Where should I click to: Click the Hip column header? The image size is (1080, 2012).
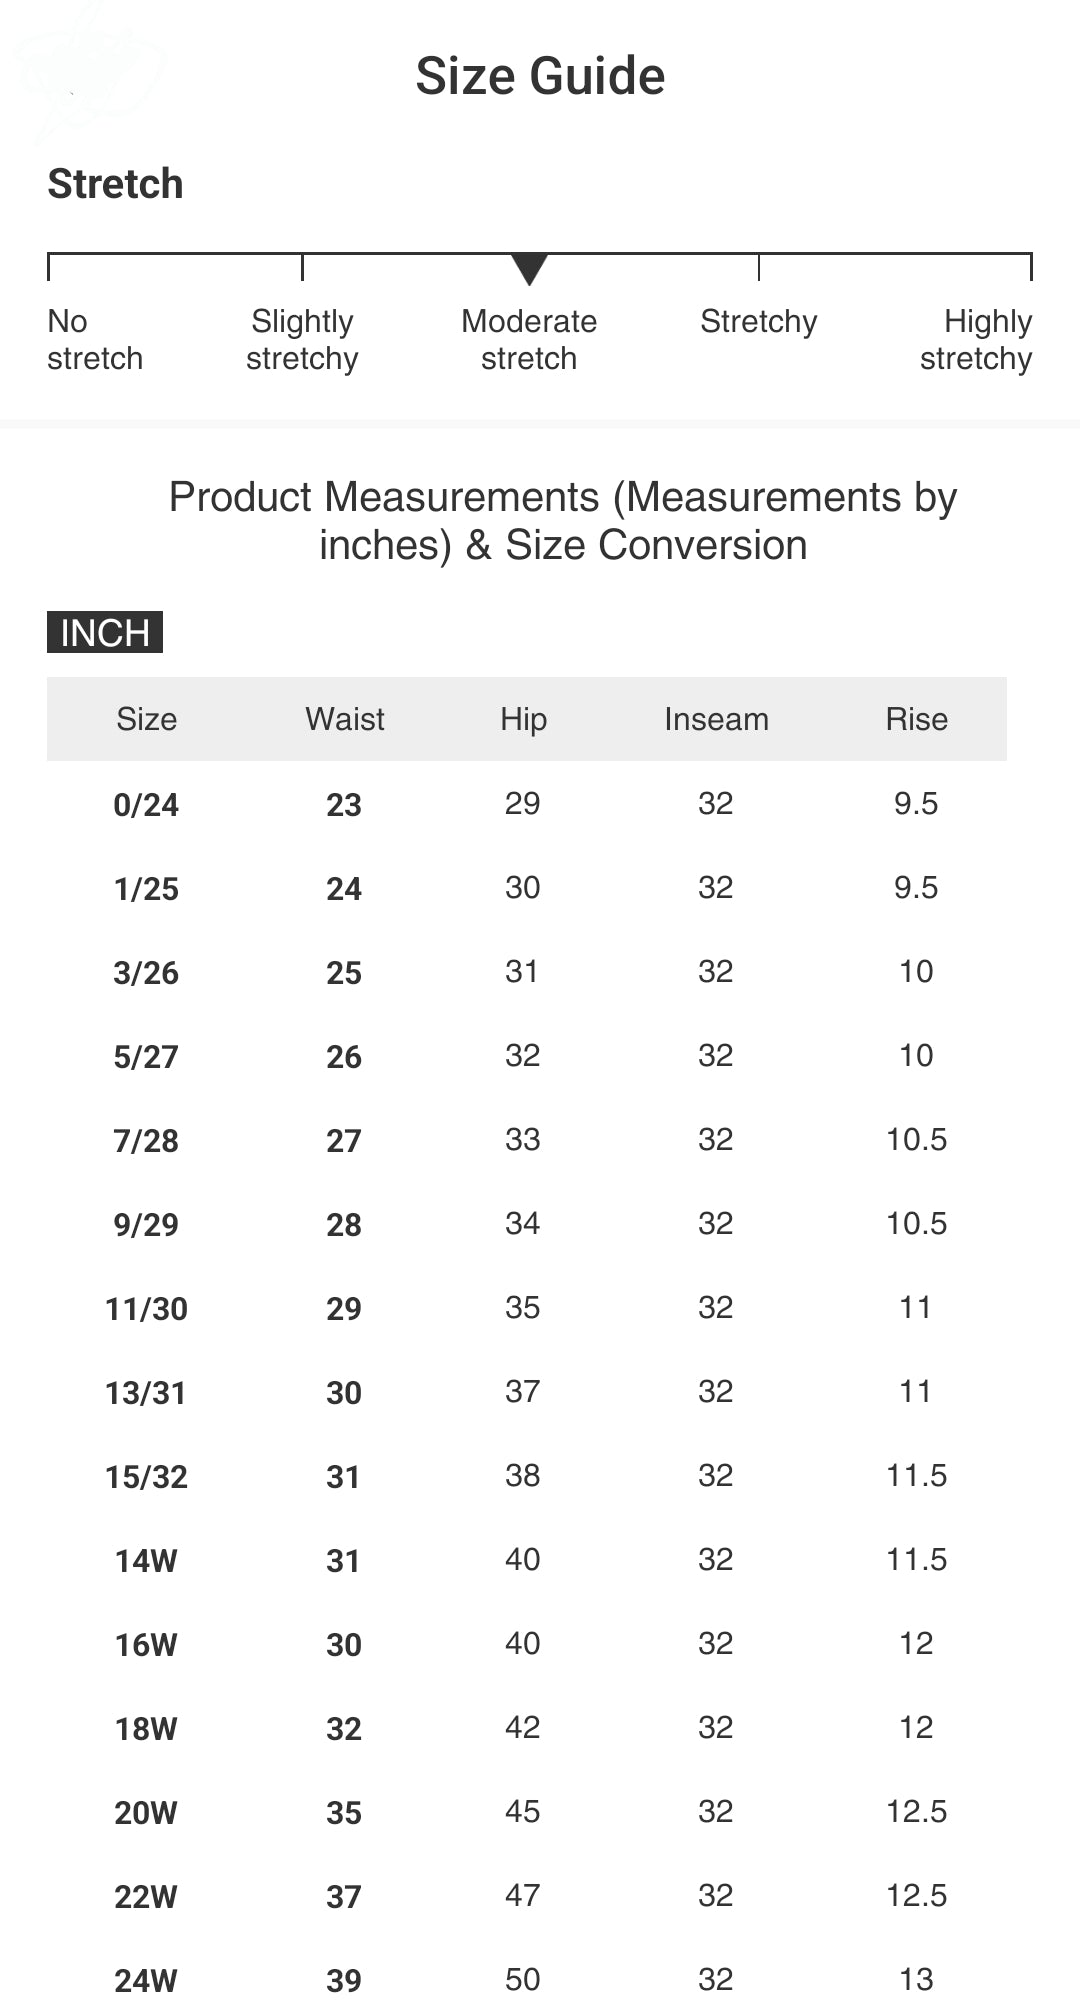click(523, 719)
